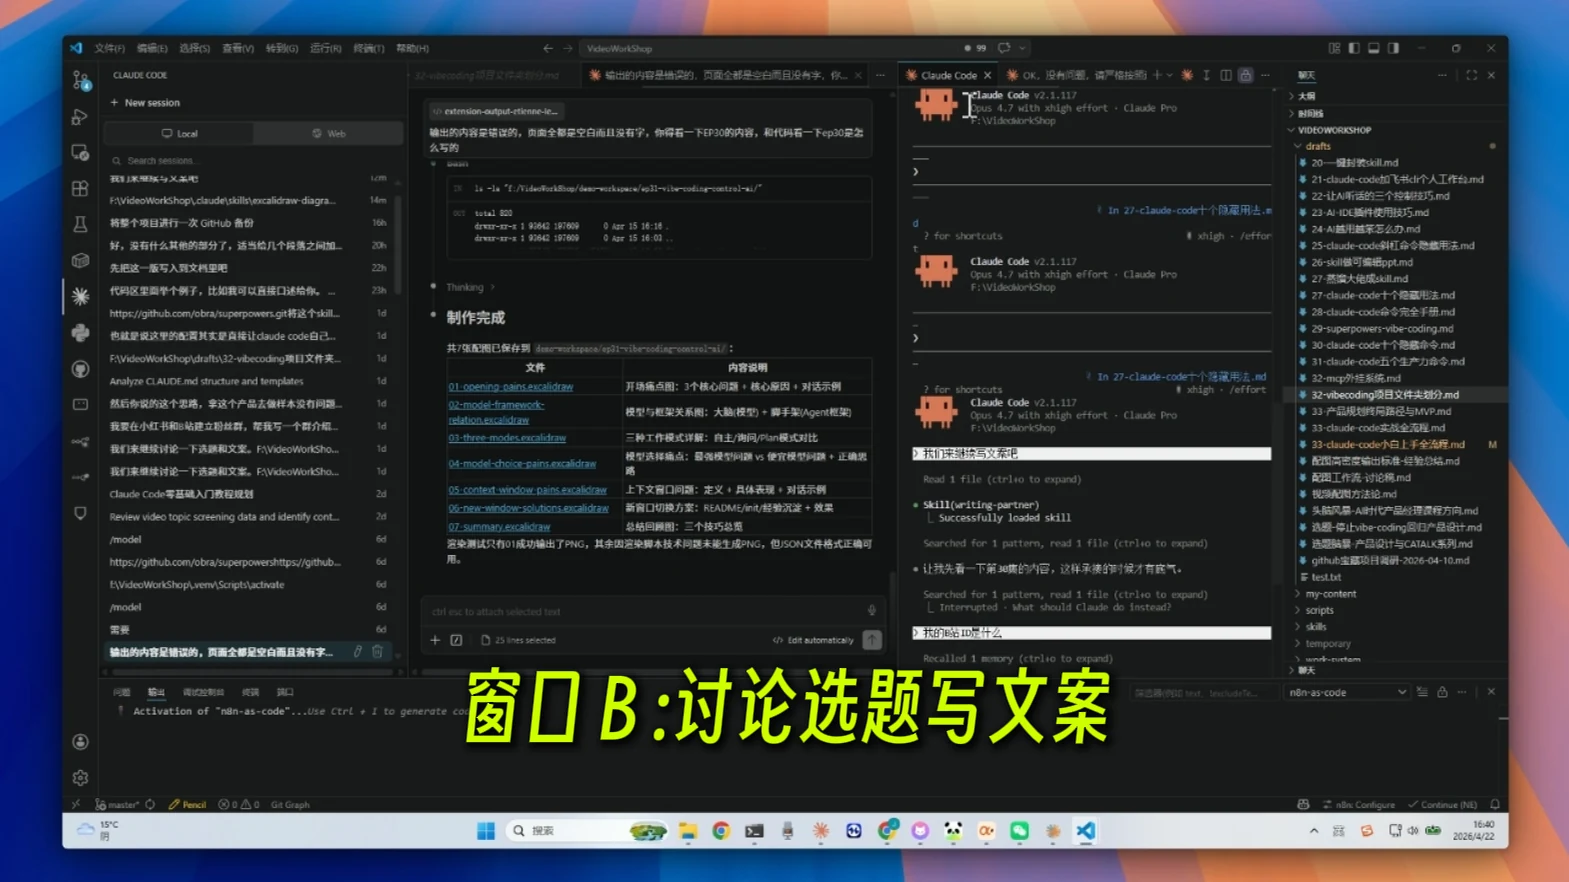1569x882 pixels.
Task: Open Windows Start menu
Action: [x=486, y=831]
